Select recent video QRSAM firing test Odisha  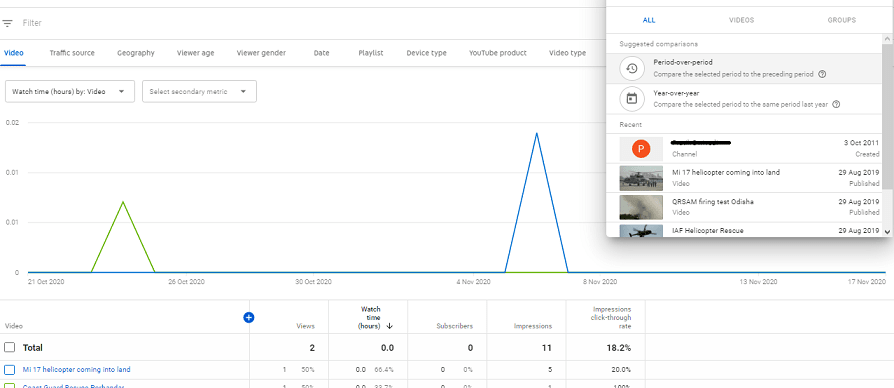point(743,207)
